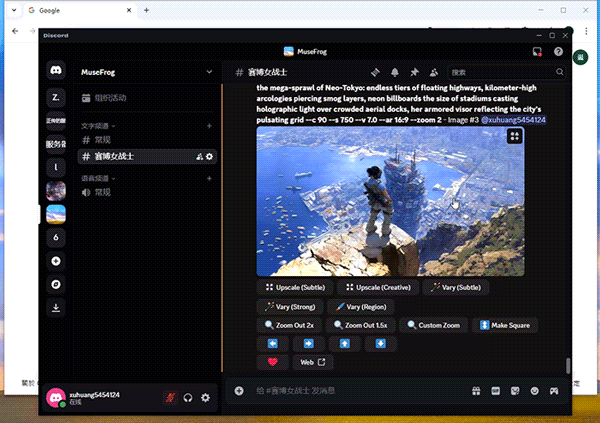
Task: Select the # 常规 text channel
Action: [147, 140]
